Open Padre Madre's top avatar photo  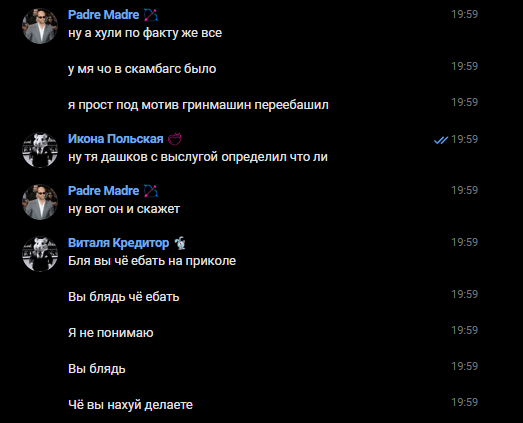[40, 26]
